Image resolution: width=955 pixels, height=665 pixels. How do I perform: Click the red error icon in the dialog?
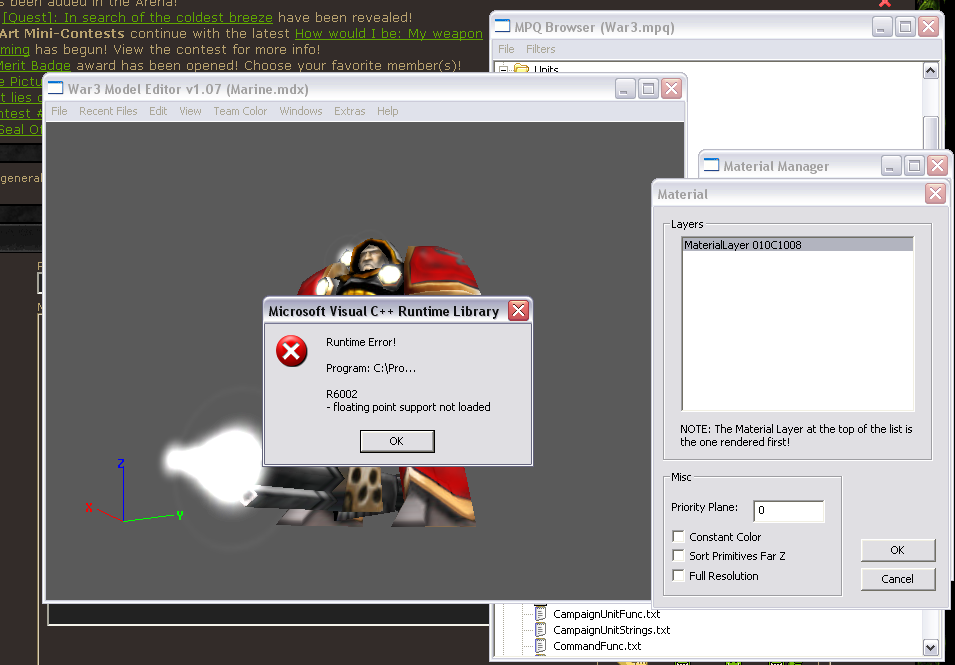(292, 351)
